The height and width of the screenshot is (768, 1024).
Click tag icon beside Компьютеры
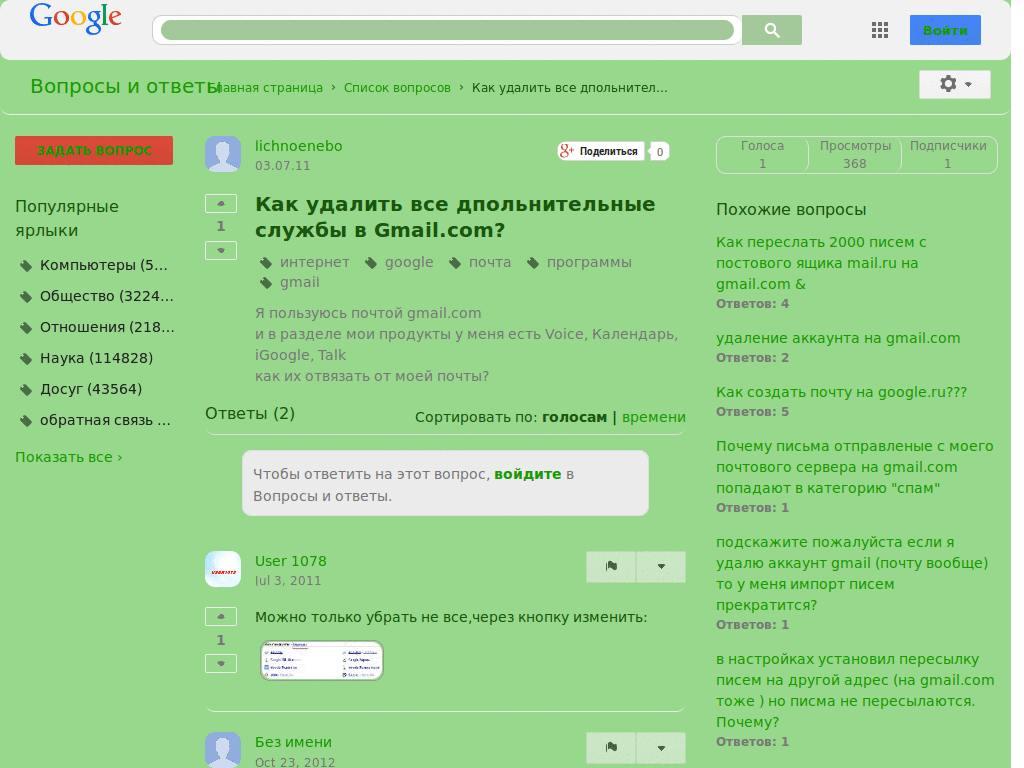point(25,266)
